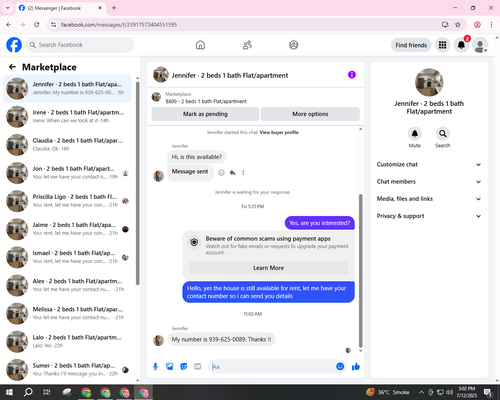Viewport: 500px width, 400px height.
Task: Open the Windows Start menu
Action: pos(9,392)
